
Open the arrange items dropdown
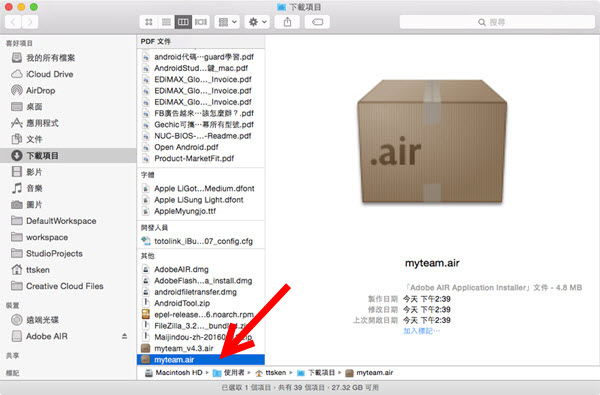pos(227,22)
